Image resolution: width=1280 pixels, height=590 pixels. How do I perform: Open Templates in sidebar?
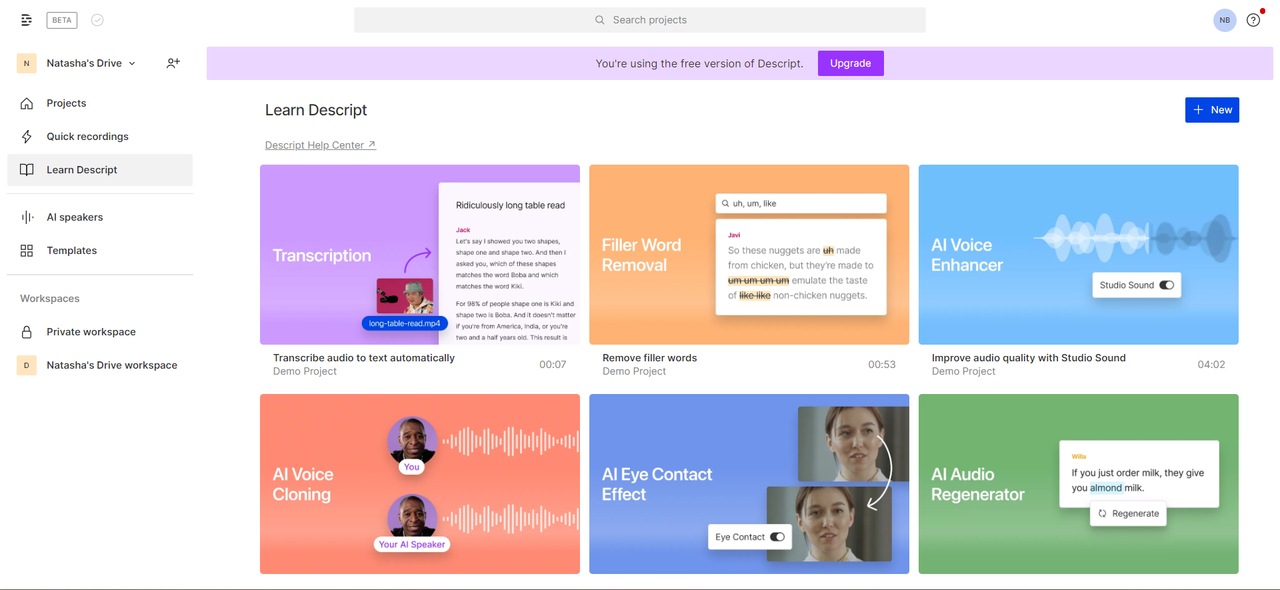point(100,251)
